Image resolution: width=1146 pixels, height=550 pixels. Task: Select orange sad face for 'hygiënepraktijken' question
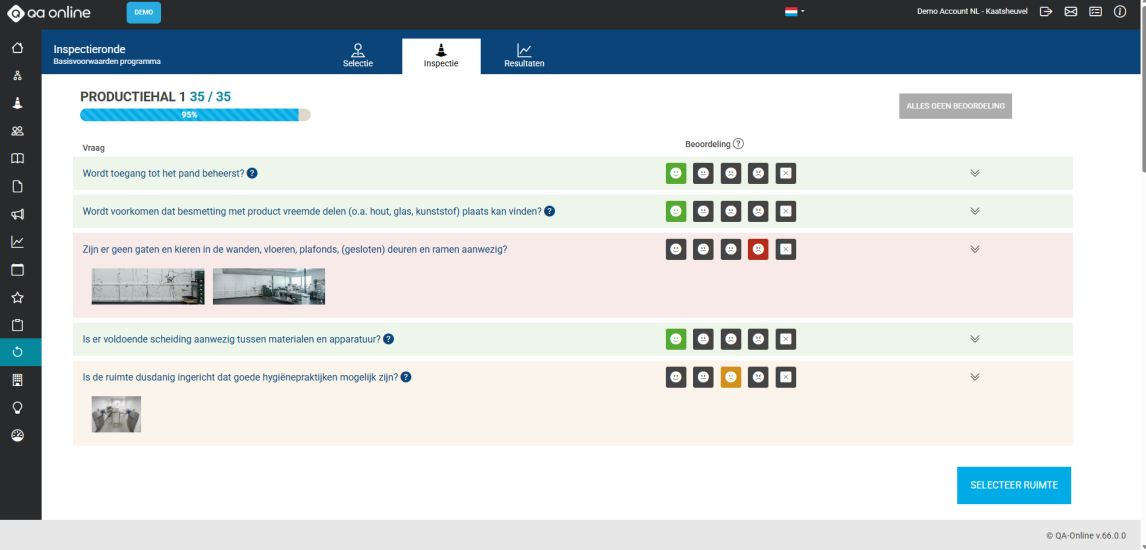pyautogui.click(x=731, y=377)
